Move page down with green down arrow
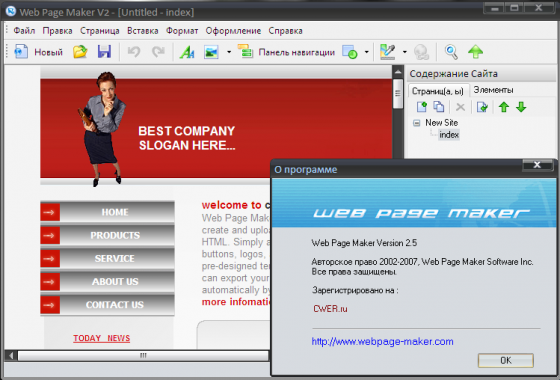This screenshot has height=380, width=560. [x=521, y=107]
